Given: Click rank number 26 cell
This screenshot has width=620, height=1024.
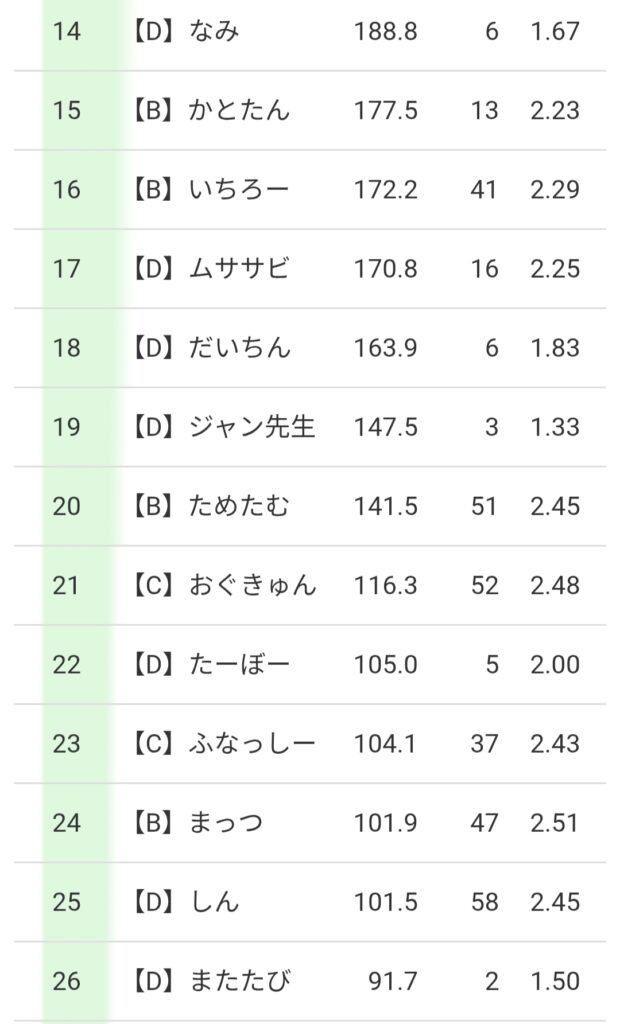Looking at the screenshot, I should pyautogui.click(x=67, y=981).
